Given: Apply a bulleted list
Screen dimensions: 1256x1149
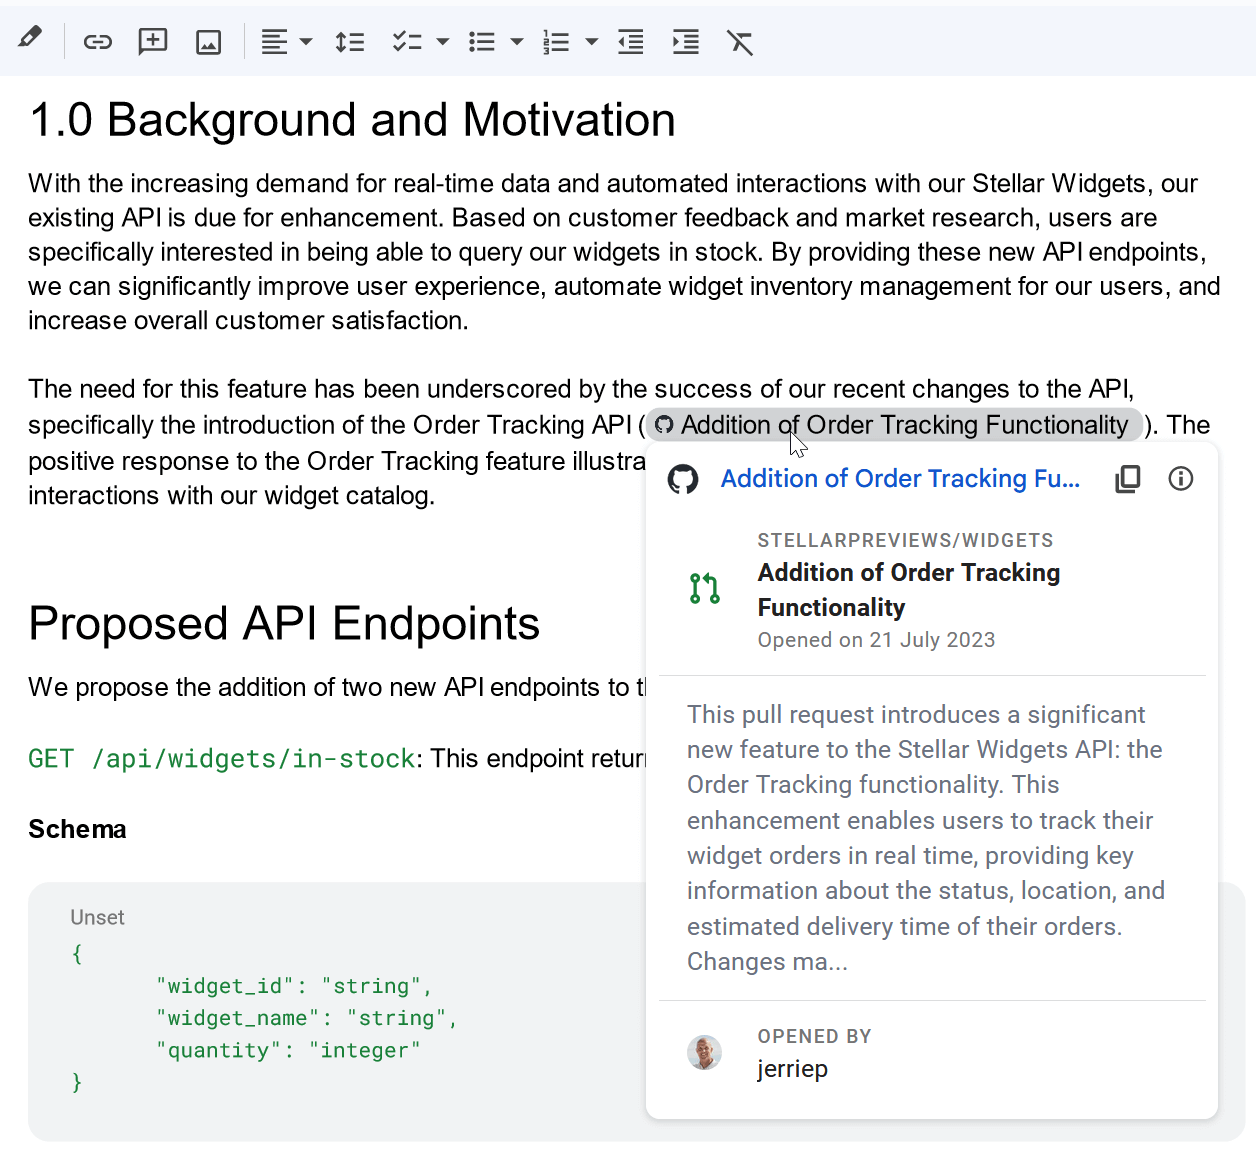Looking at the screenshot, I should pos(481,42).
